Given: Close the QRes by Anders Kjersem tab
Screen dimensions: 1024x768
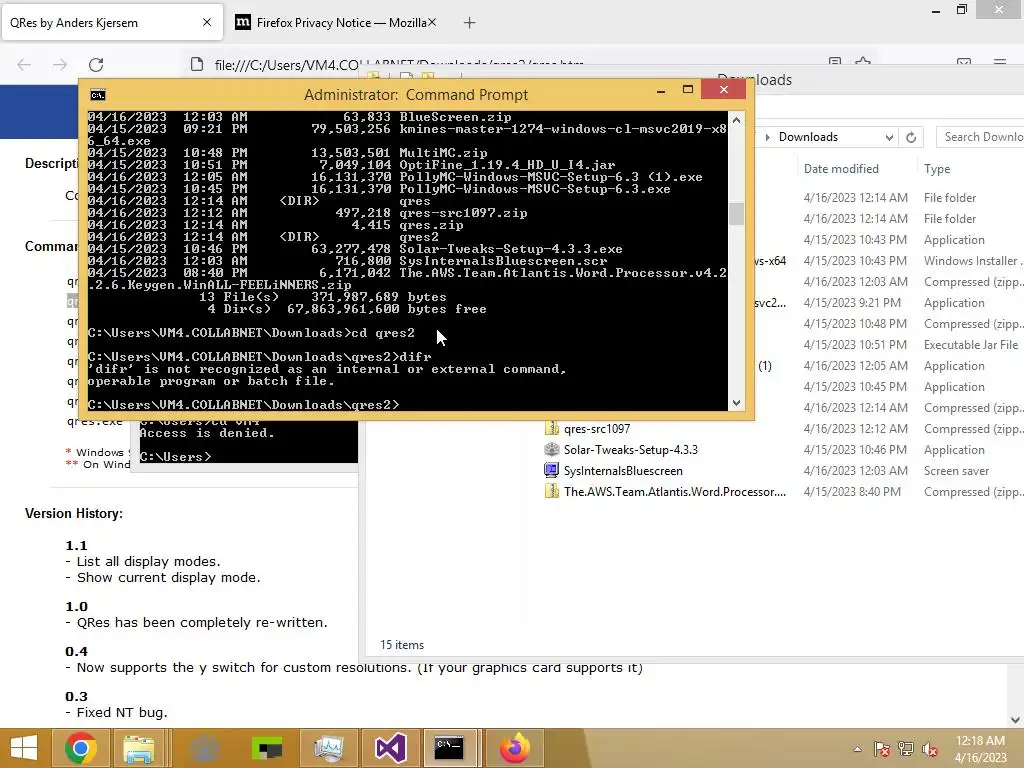Looking at the screenshot, I should click(x=207, y=22).
